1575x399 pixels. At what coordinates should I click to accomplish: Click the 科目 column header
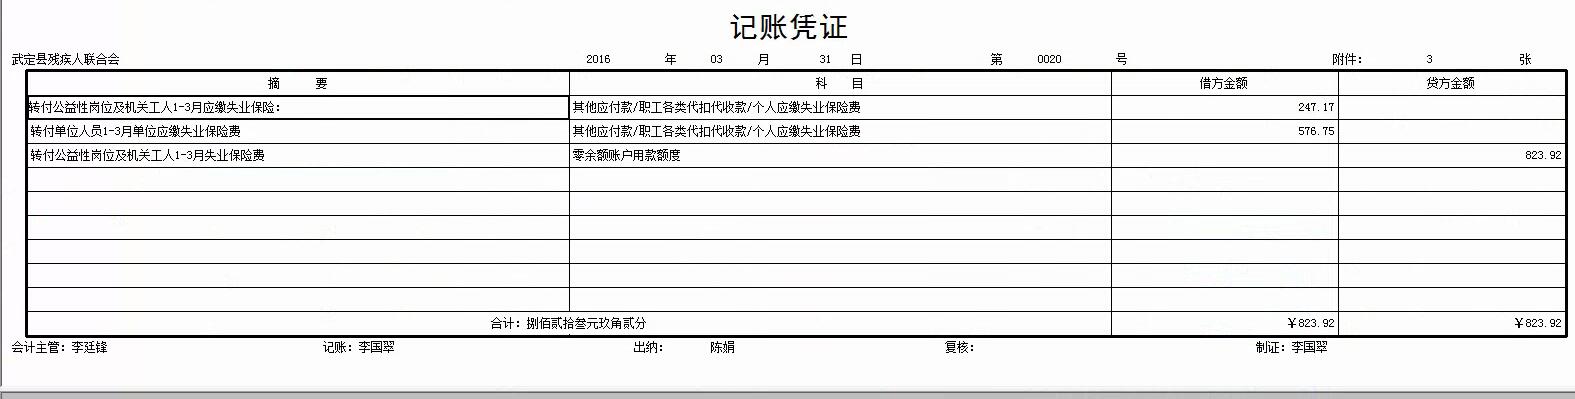[x=840, y=83]
